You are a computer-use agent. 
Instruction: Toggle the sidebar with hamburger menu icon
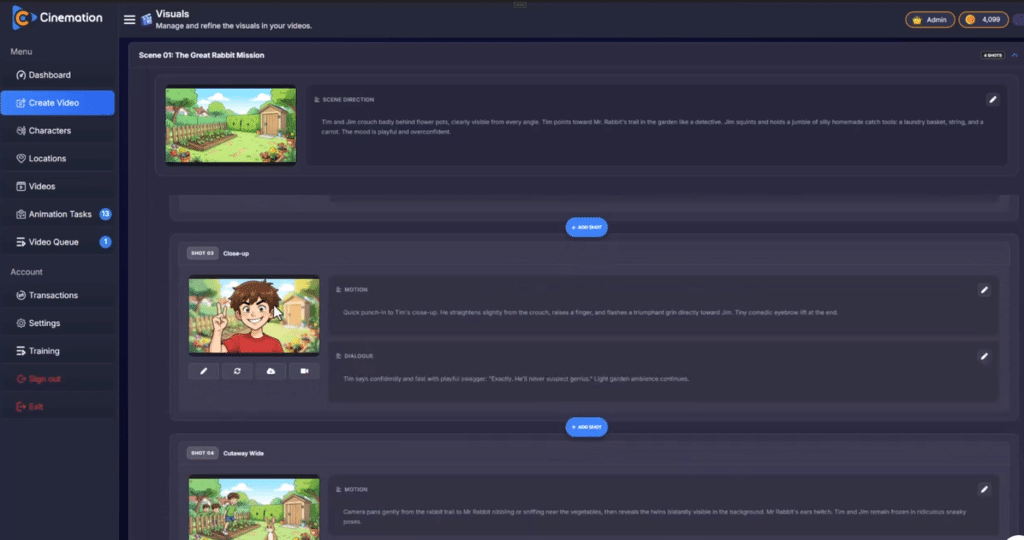pyautogui.click(x=129, y=20)
